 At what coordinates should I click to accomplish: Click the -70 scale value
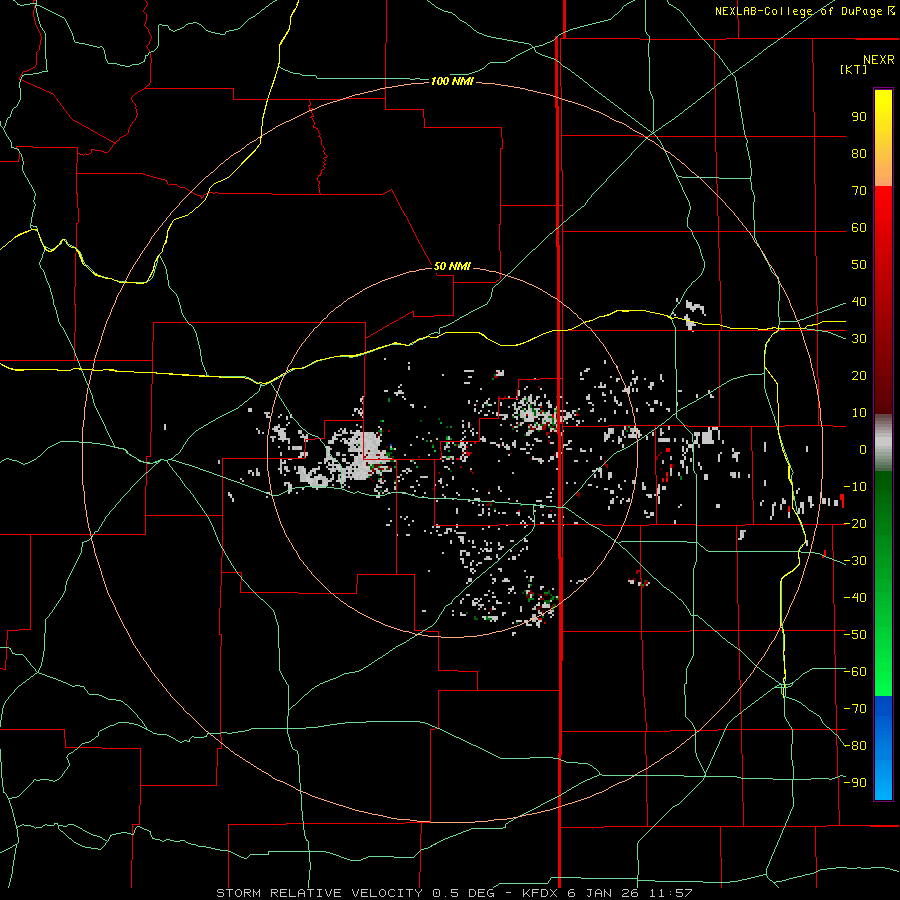tap(855, 709)
